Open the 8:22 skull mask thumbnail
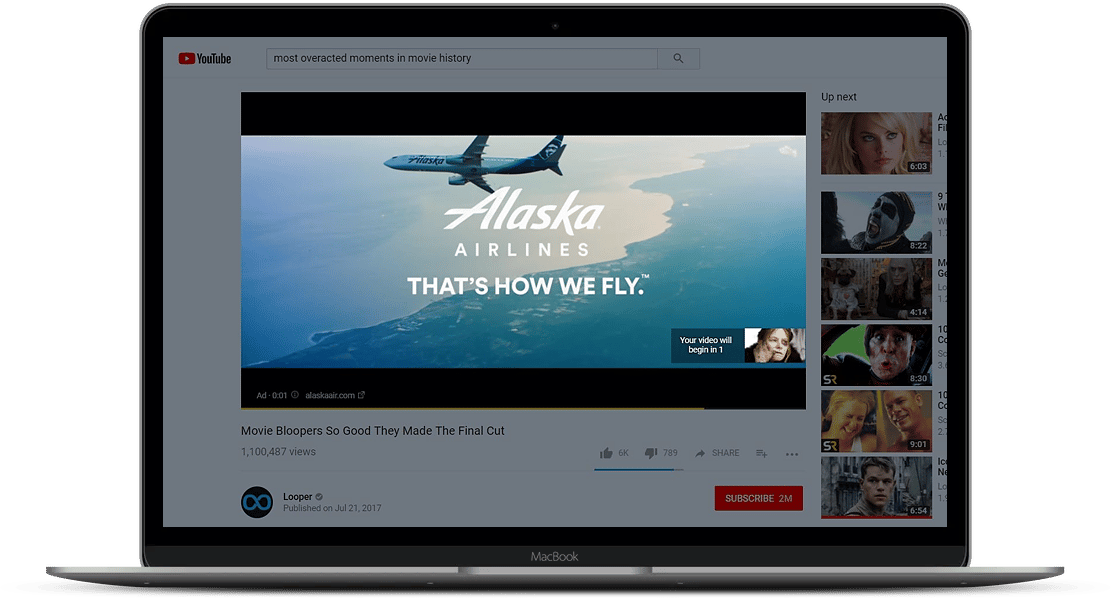Viewport: 1111px width, 598px height. click(876, 222)
